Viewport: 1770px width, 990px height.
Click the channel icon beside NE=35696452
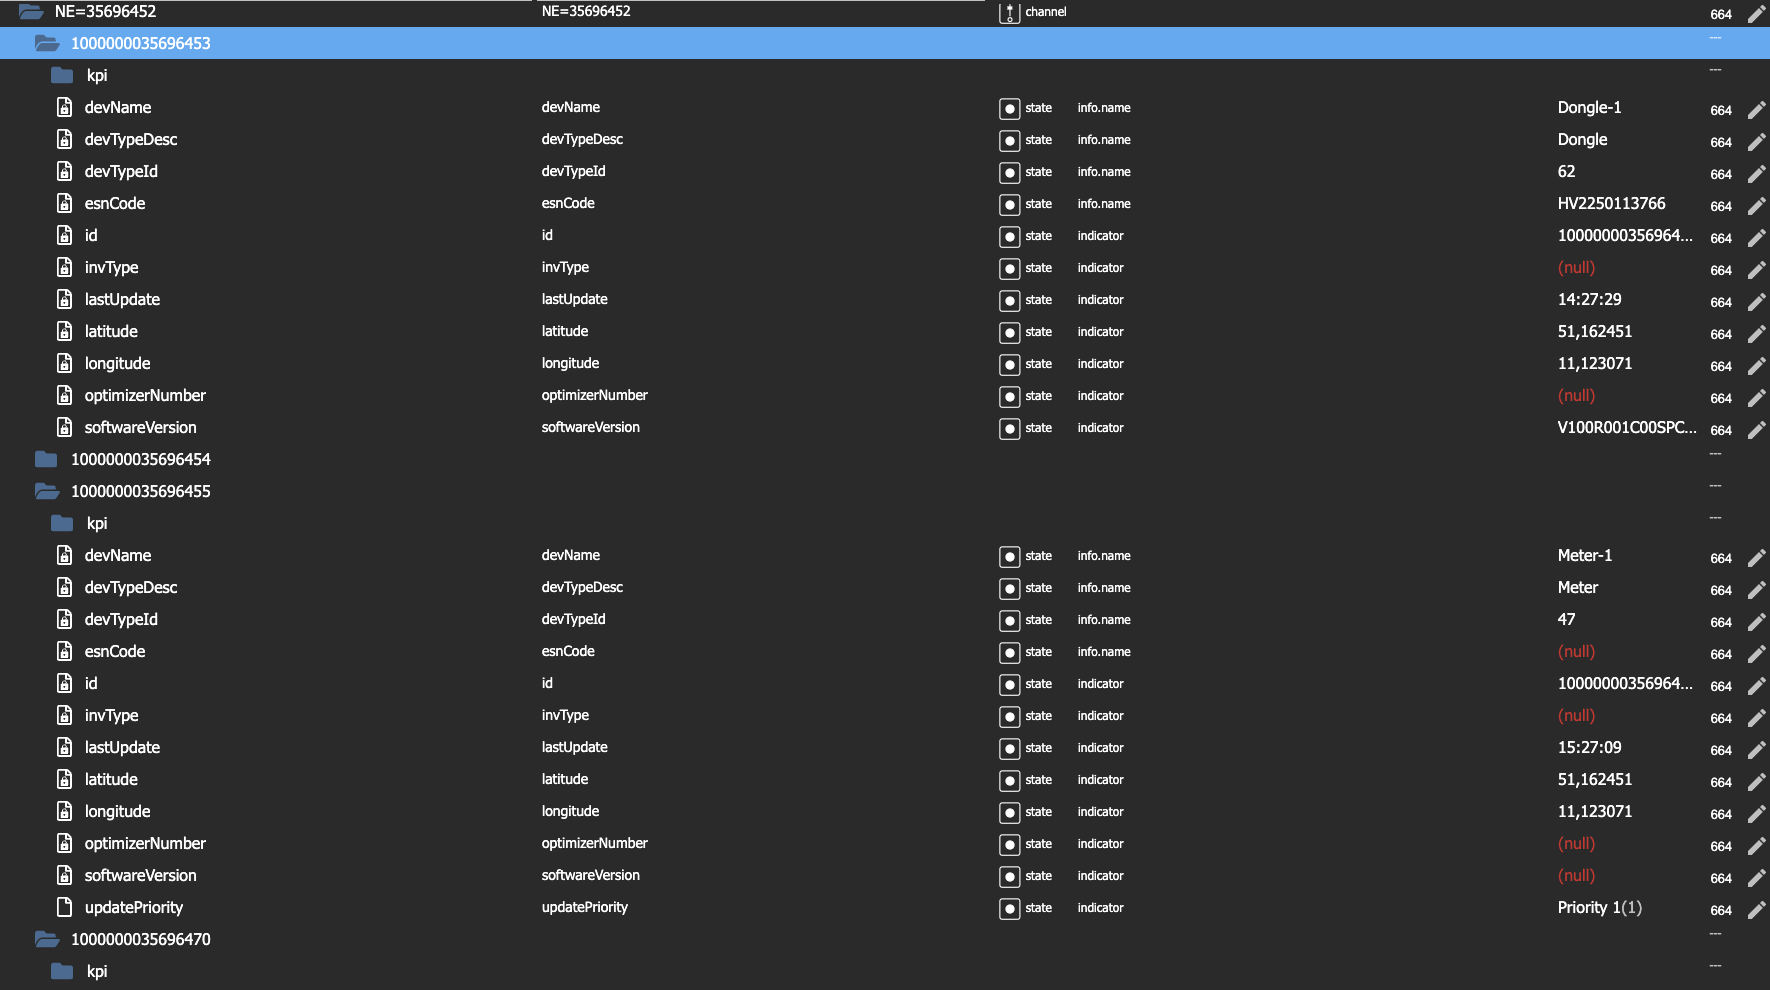click(1010, 13)
